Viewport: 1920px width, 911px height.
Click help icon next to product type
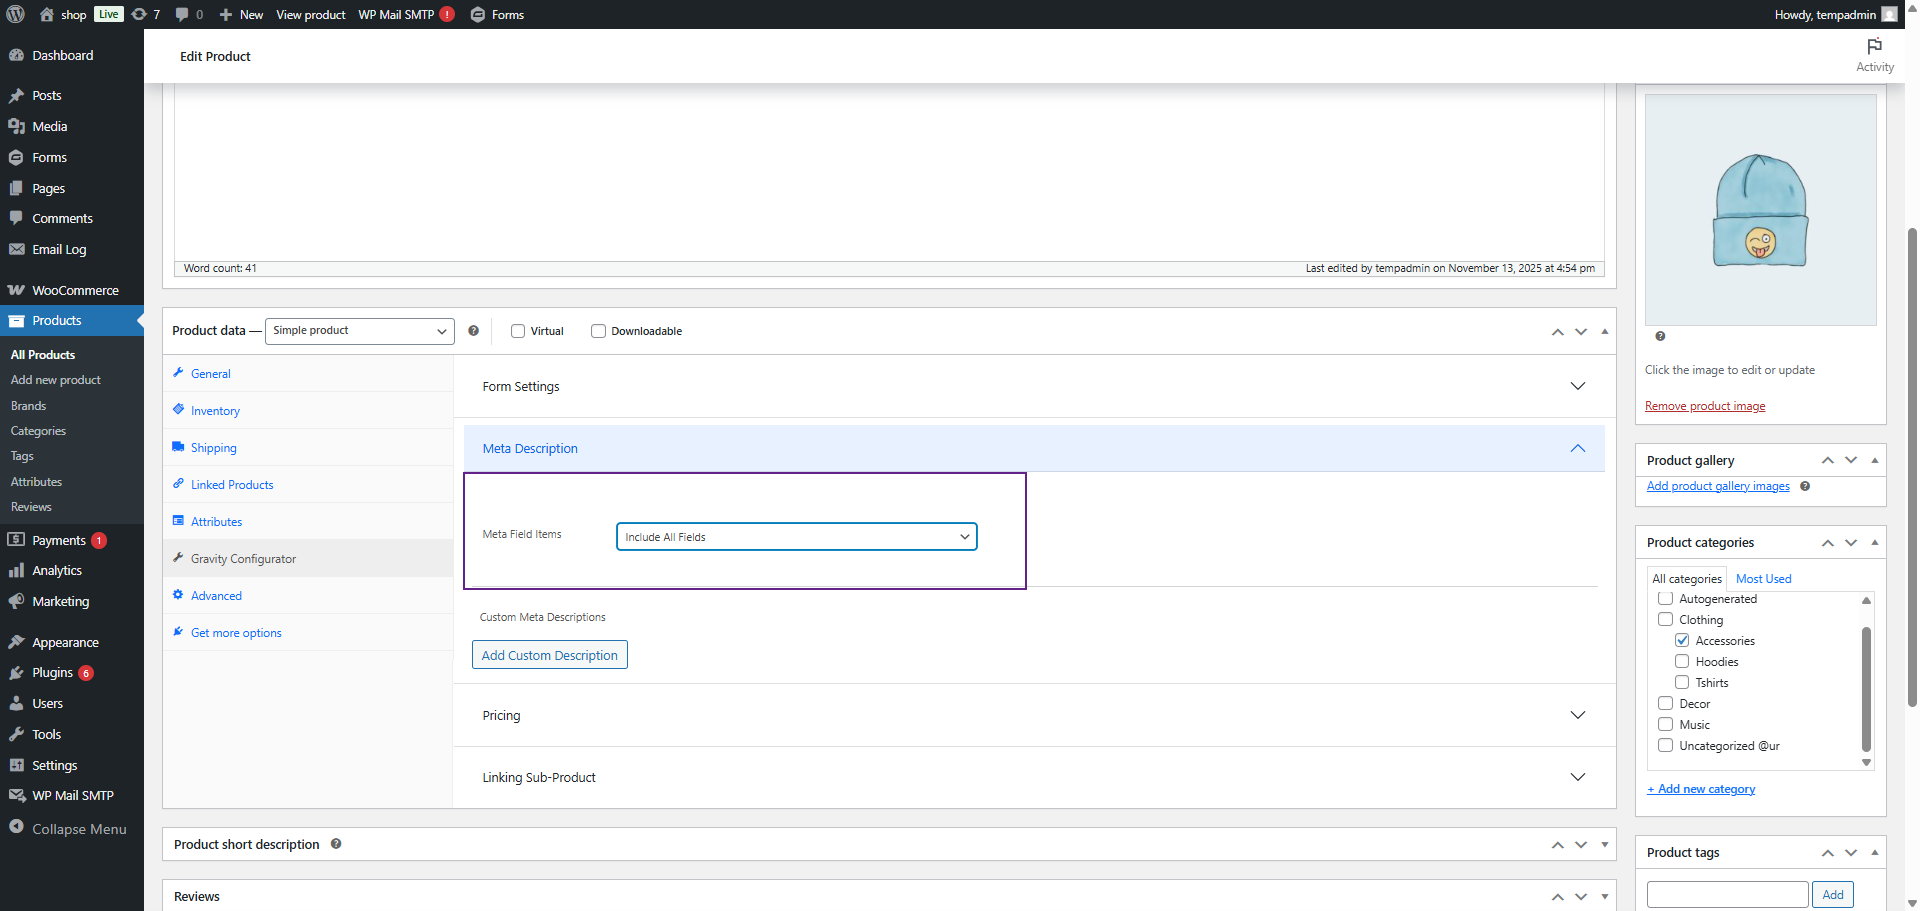pos(474,331)
